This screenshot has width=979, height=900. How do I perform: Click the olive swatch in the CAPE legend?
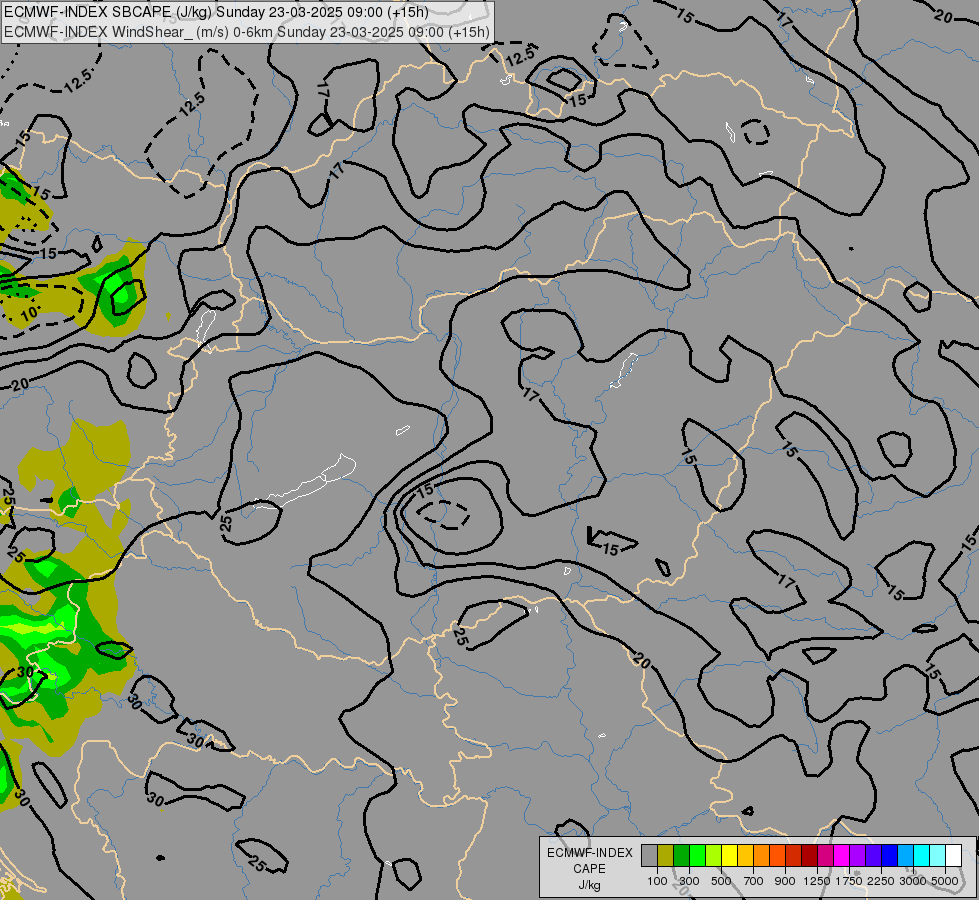666,856
